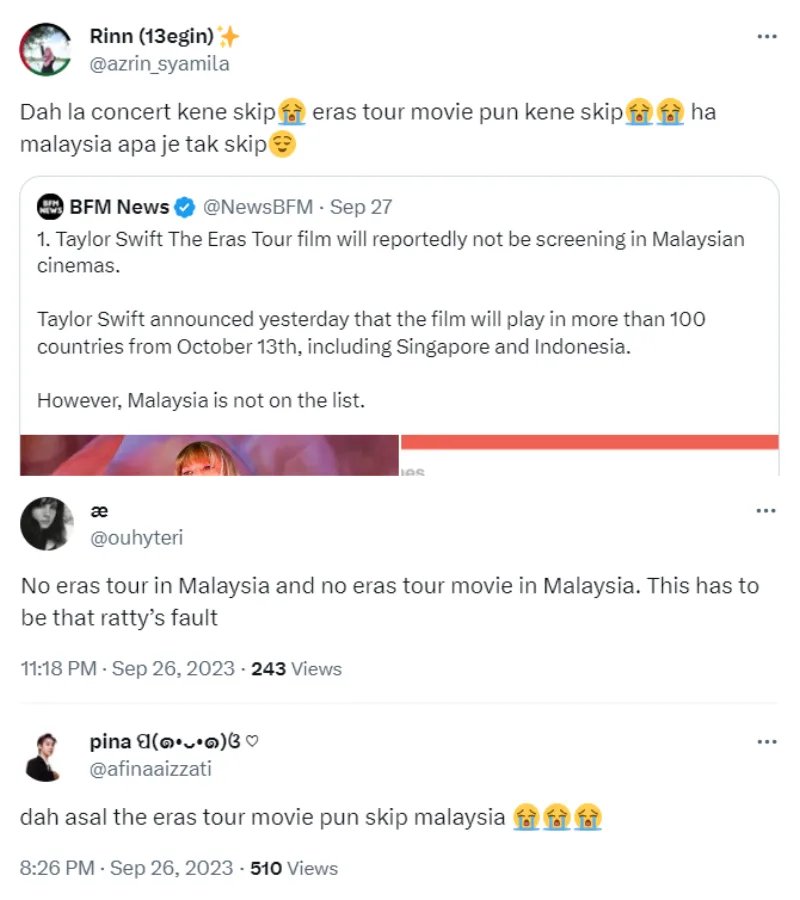This screenshot has width=800, height=900.
Task: Open ouhyteri's profile avatar
Action: click(46, 524)
